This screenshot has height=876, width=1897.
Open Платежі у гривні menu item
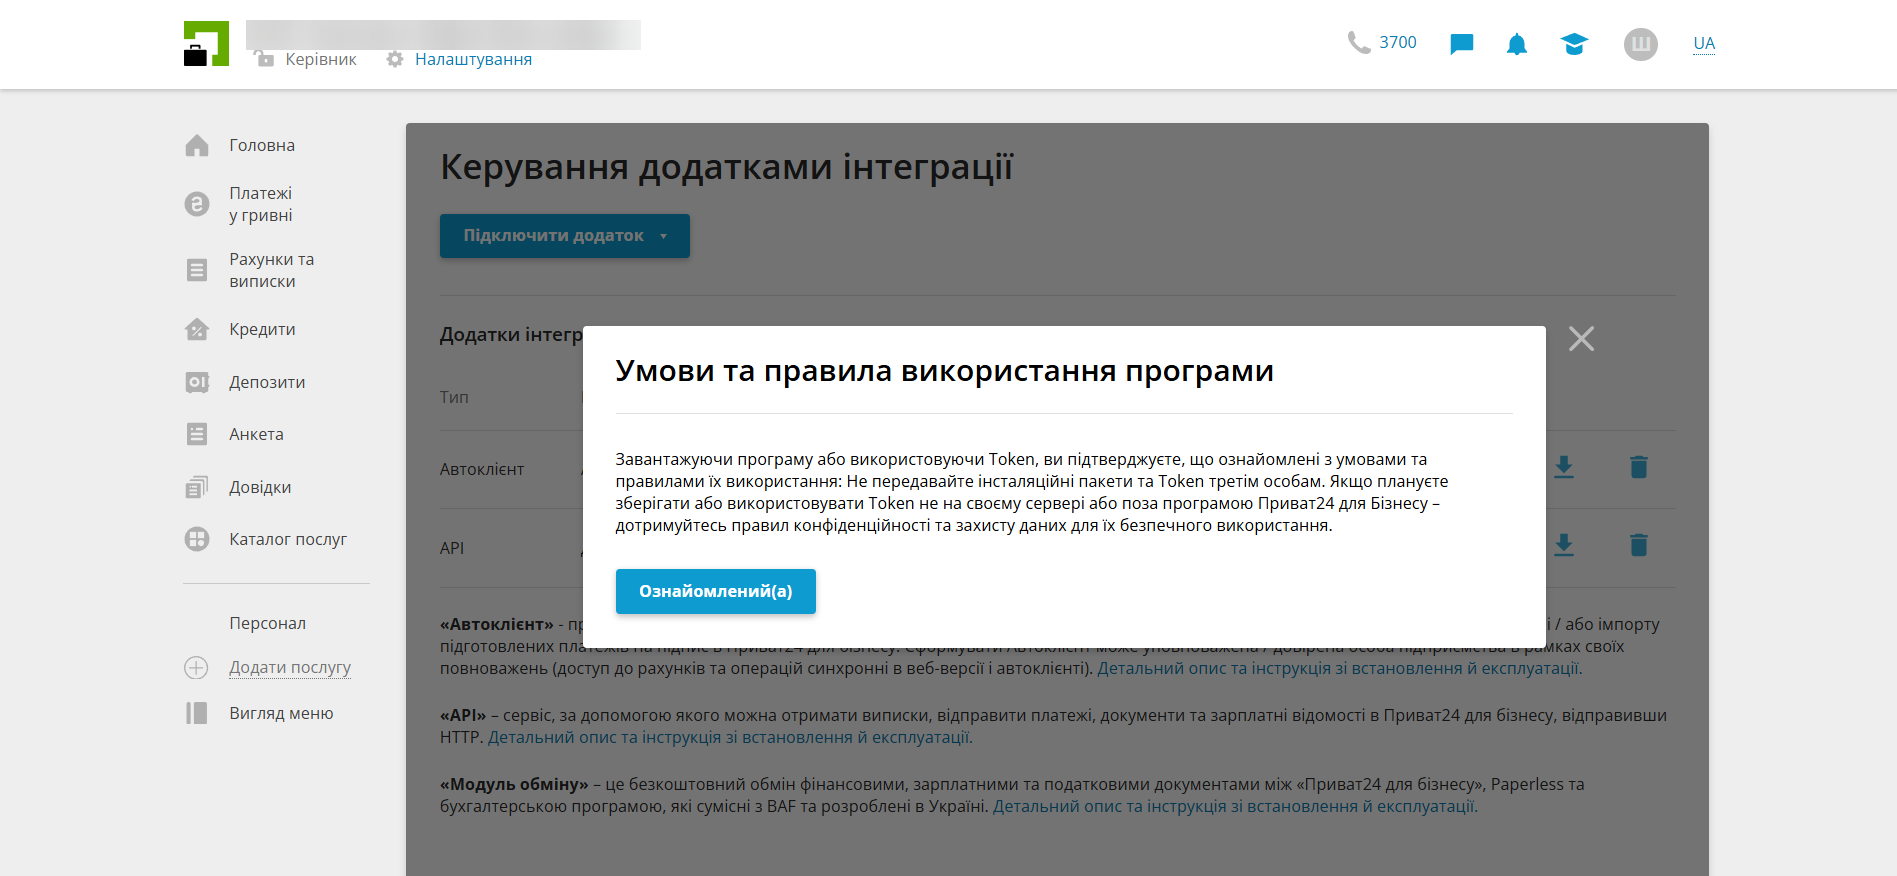click(261, 204)
